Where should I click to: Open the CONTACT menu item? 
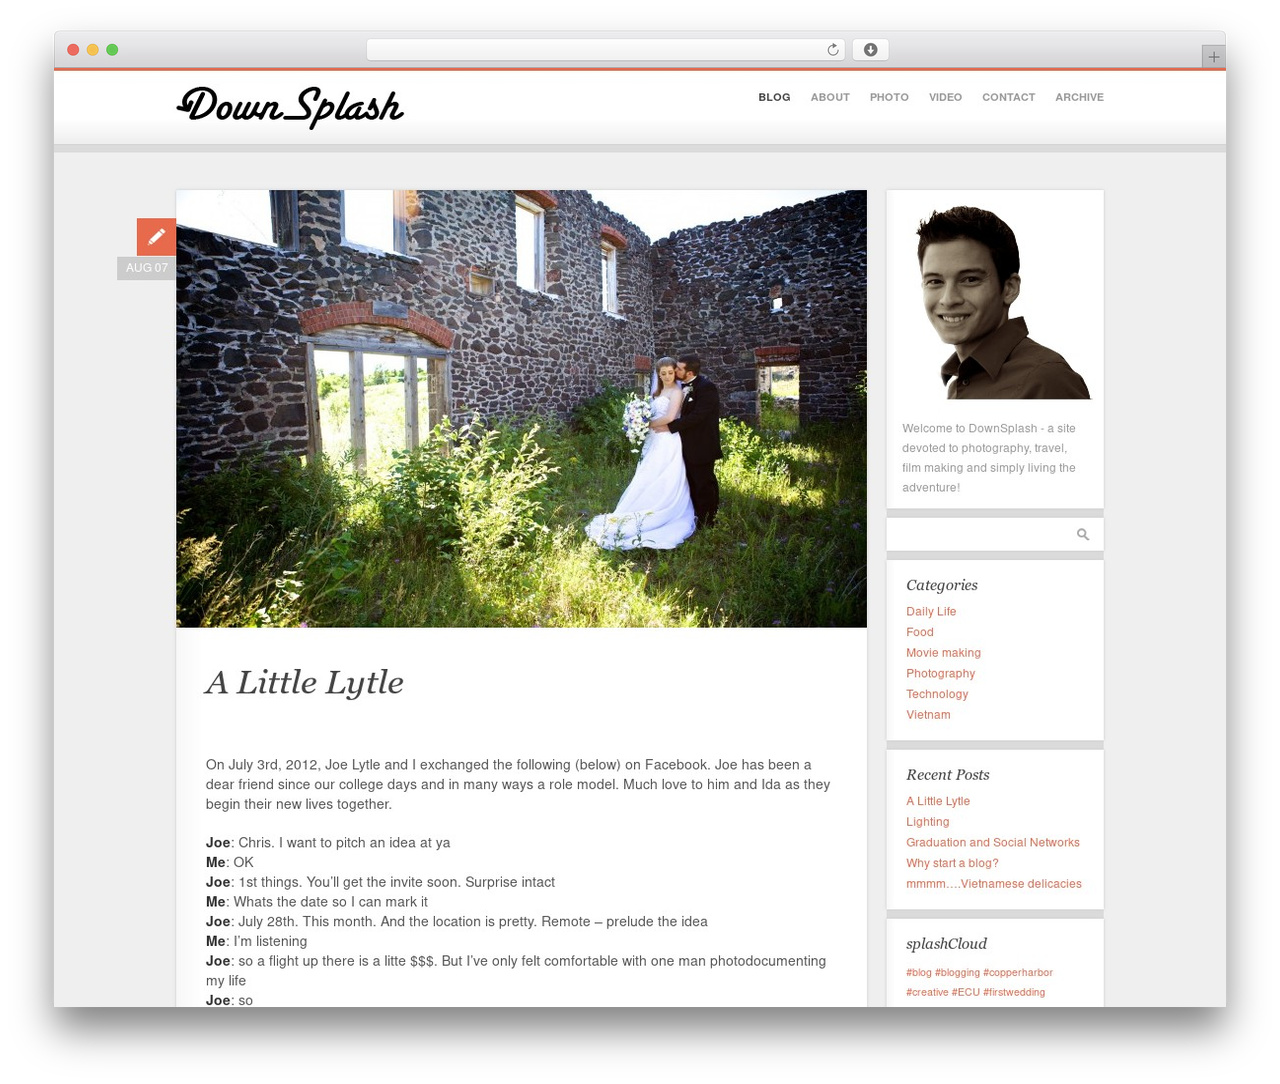click(1008, 97)
